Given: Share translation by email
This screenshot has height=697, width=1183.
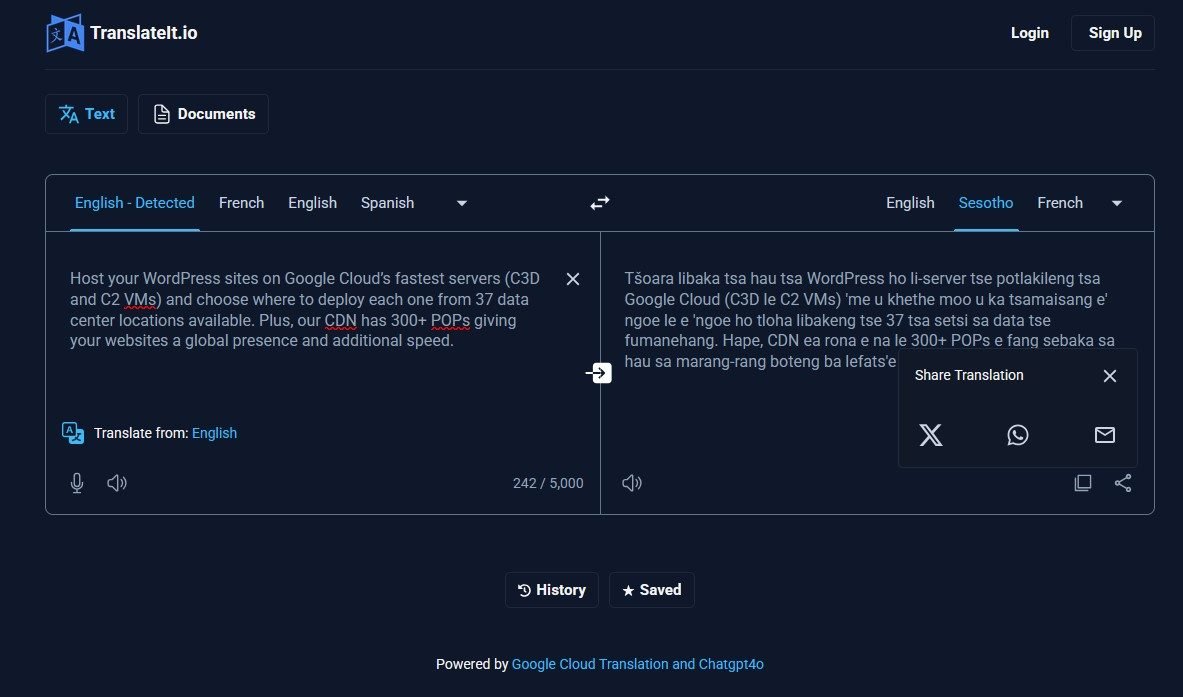Looking at the screenshot, I should point(1105,434).
